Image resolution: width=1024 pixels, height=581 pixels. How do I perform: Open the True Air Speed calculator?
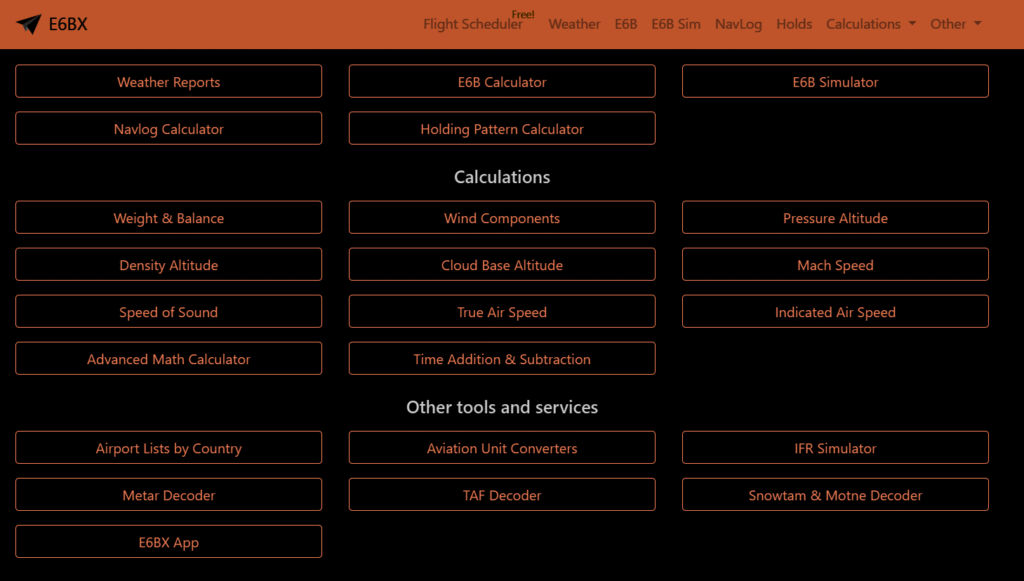(502, 312)
